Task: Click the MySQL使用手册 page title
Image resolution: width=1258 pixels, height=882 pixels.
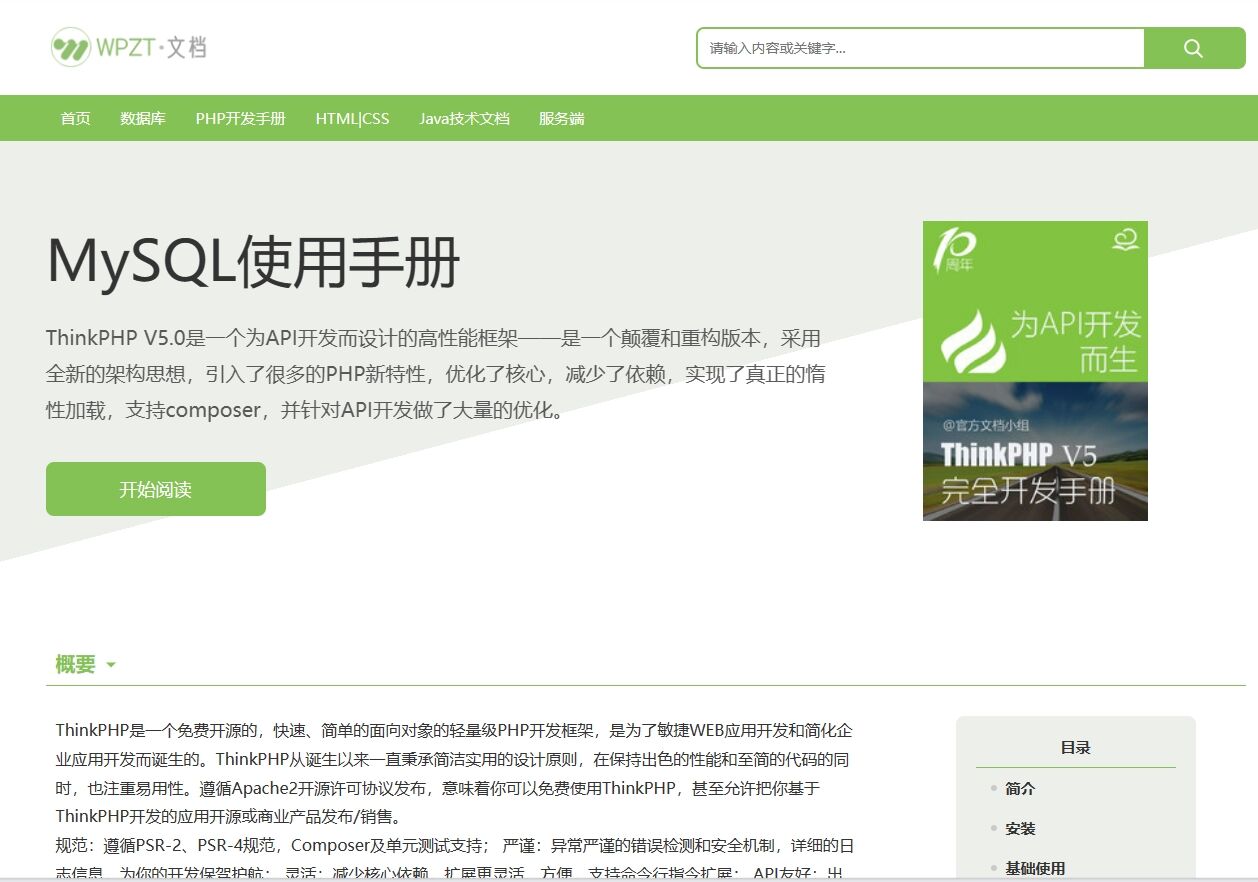Action: [x=253, y=262]
